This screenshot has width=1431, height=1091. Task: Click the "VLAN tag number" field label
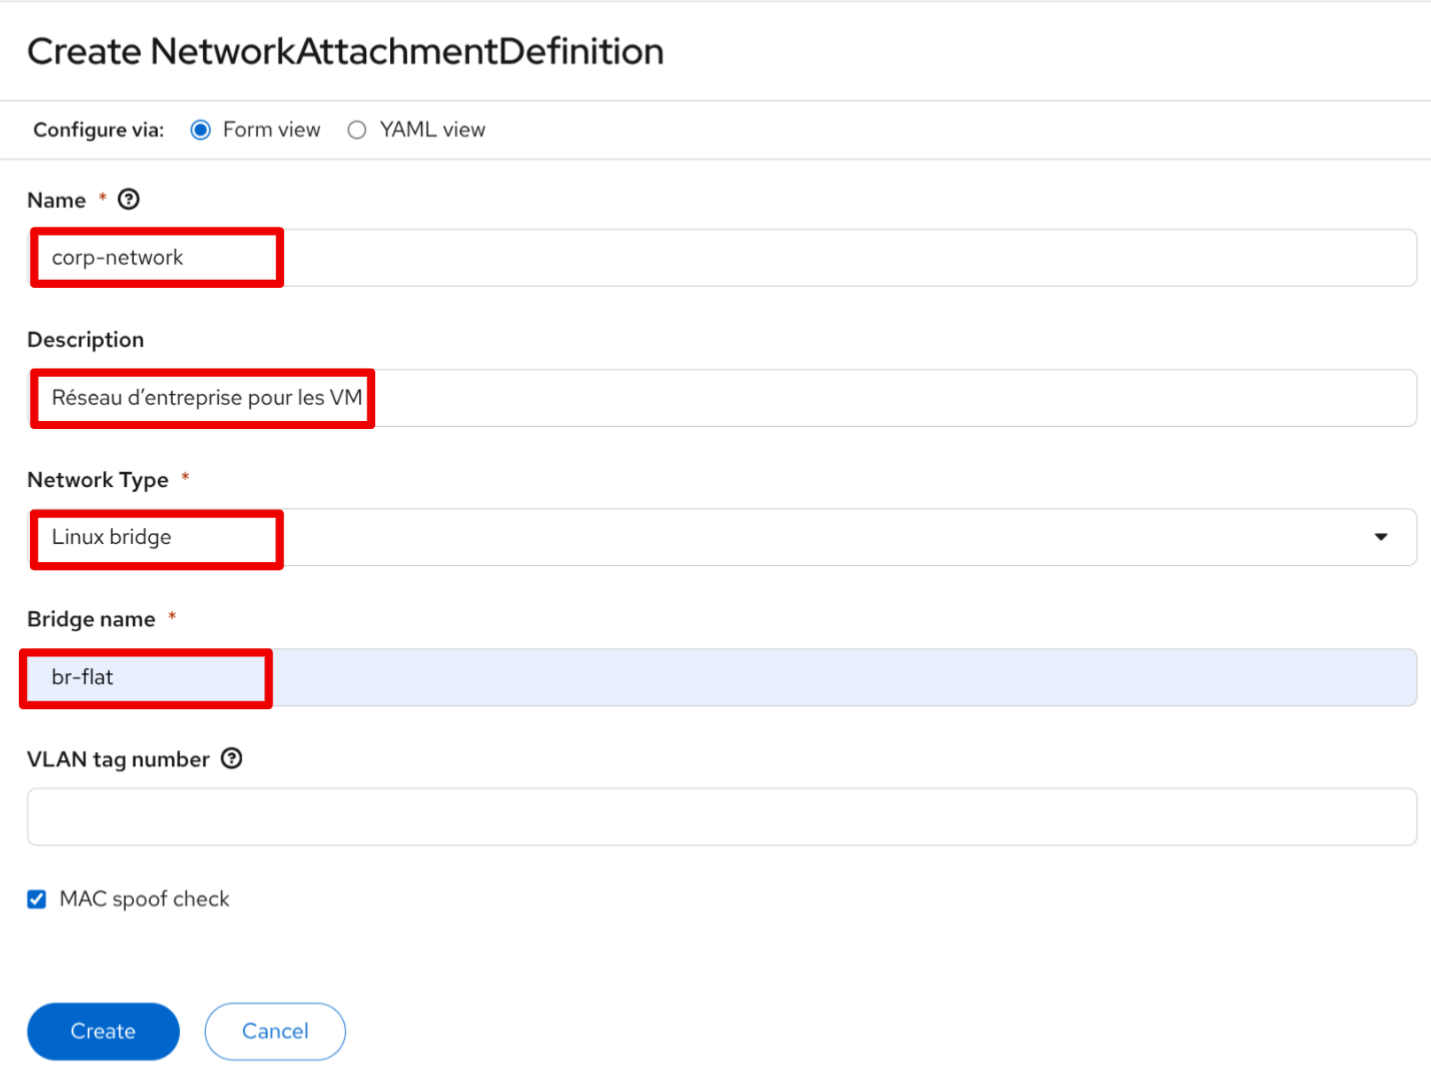click(x=118, y=760)
